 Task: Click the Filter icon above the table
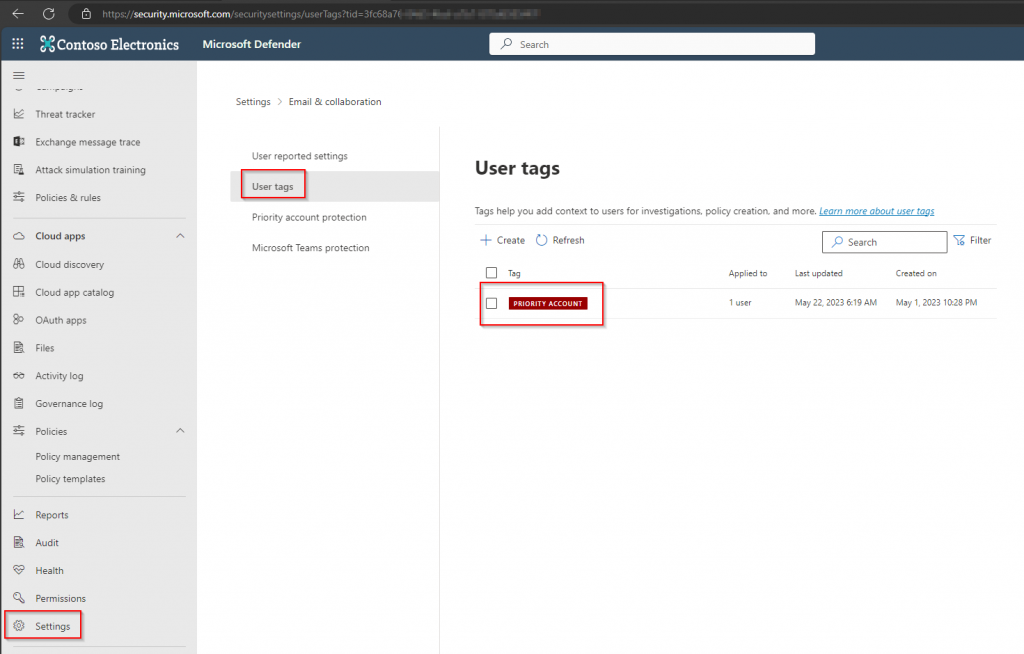coord(959,241)
